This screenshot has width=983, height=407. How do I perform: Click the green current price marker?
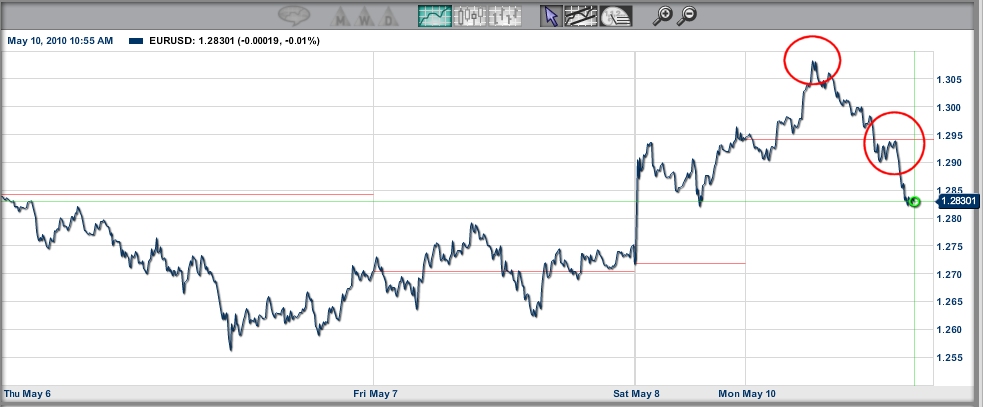(x=915, y=202)
